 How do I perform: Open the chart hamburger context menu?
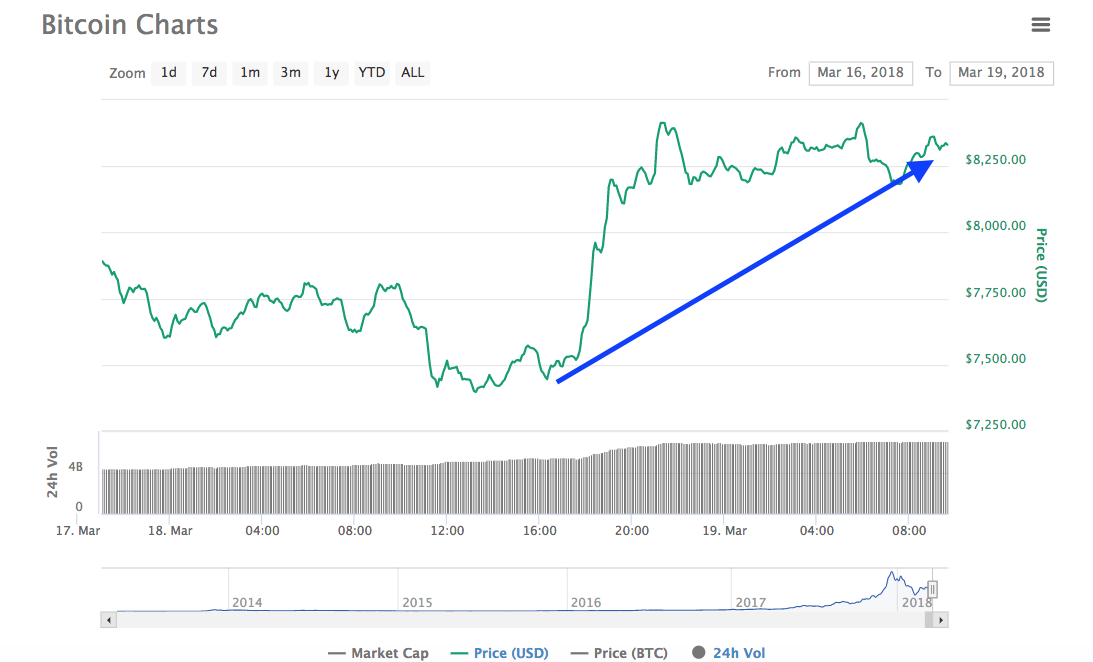(1040, 25)
